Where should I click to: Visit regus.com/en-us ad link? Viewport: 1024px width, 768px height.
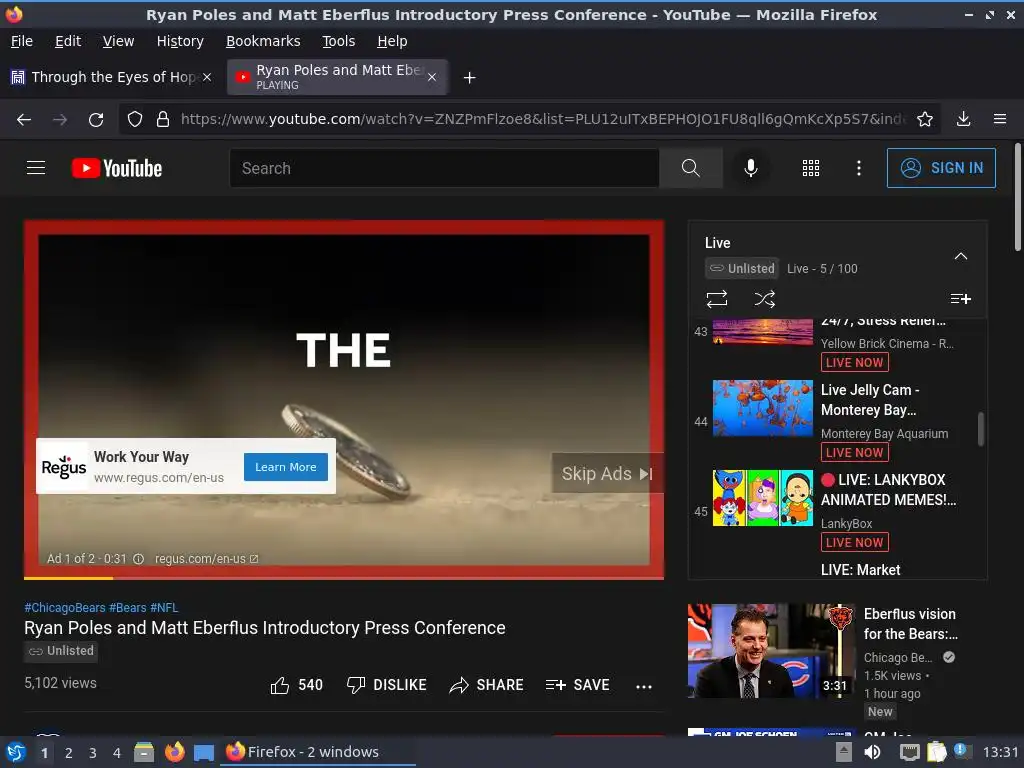pos(206,559)
